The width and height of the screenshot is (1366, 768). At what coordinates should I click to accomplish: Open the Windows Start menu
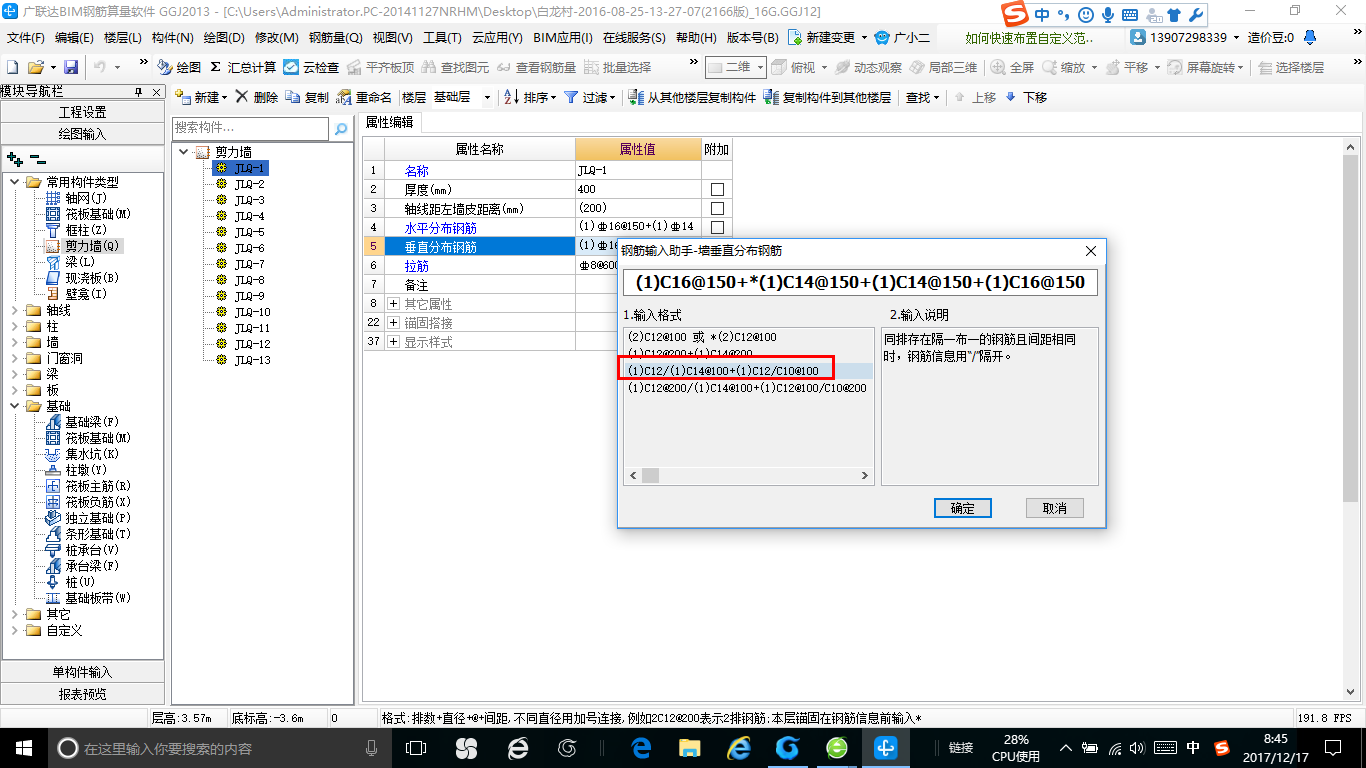click(x=23, y=747)
